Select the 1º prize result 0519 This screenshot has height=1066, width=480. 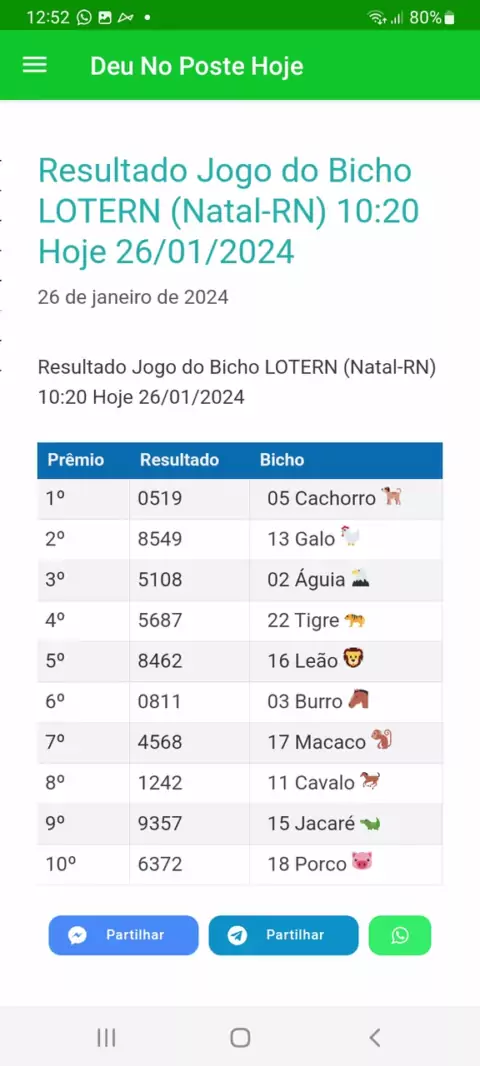[160, 498]
